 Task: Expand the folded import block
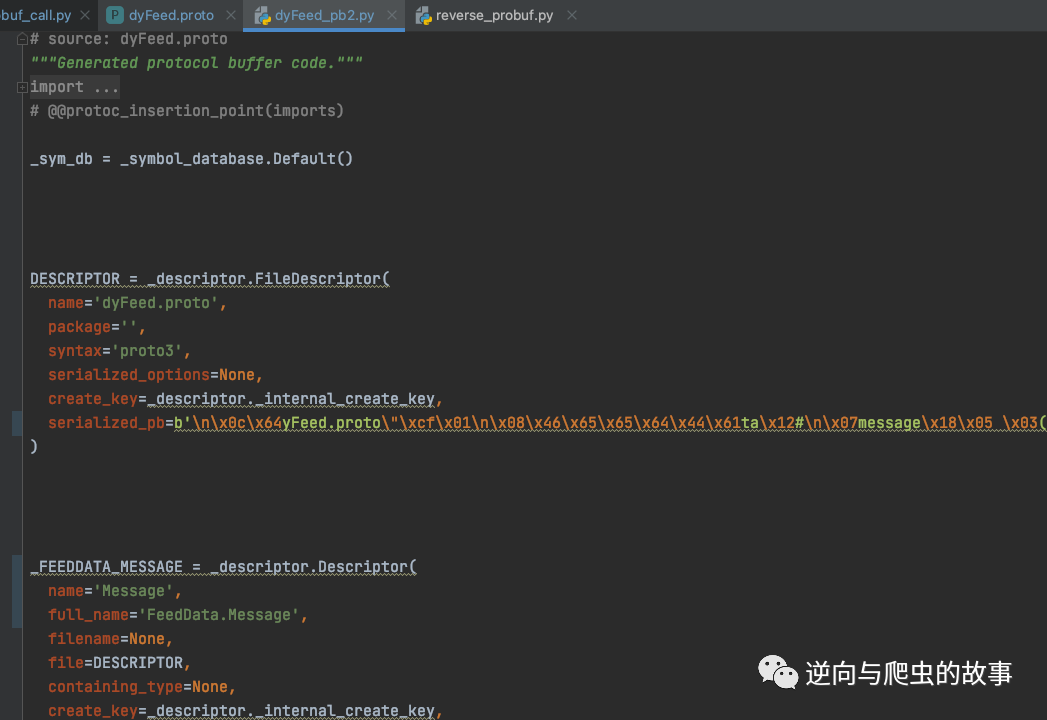pyautogui.click(x=22, y=87)
